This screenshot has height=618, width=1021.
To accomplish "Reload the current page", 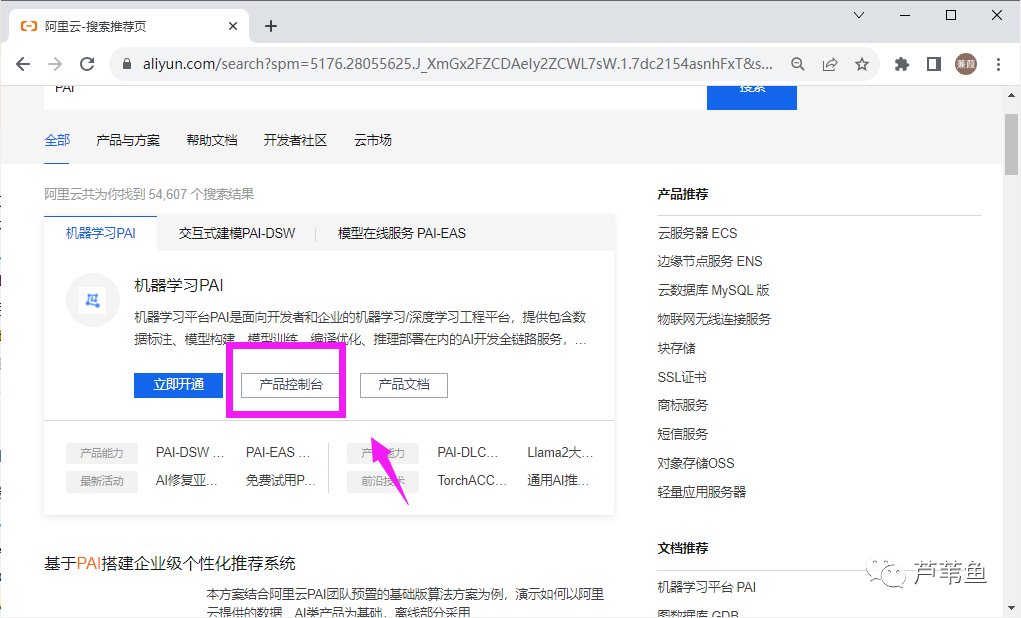I will 87,64.
